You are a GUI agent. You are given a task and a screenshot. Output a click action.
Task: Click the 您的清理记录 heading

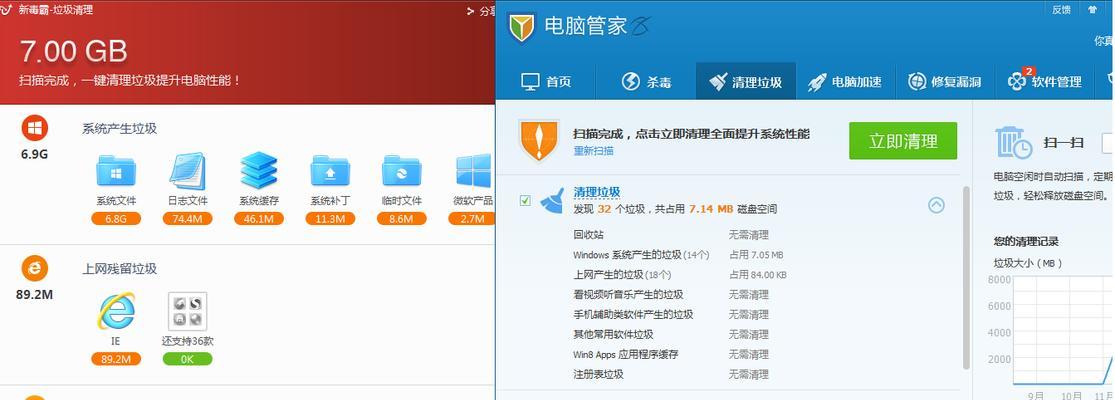point(1025,241)
